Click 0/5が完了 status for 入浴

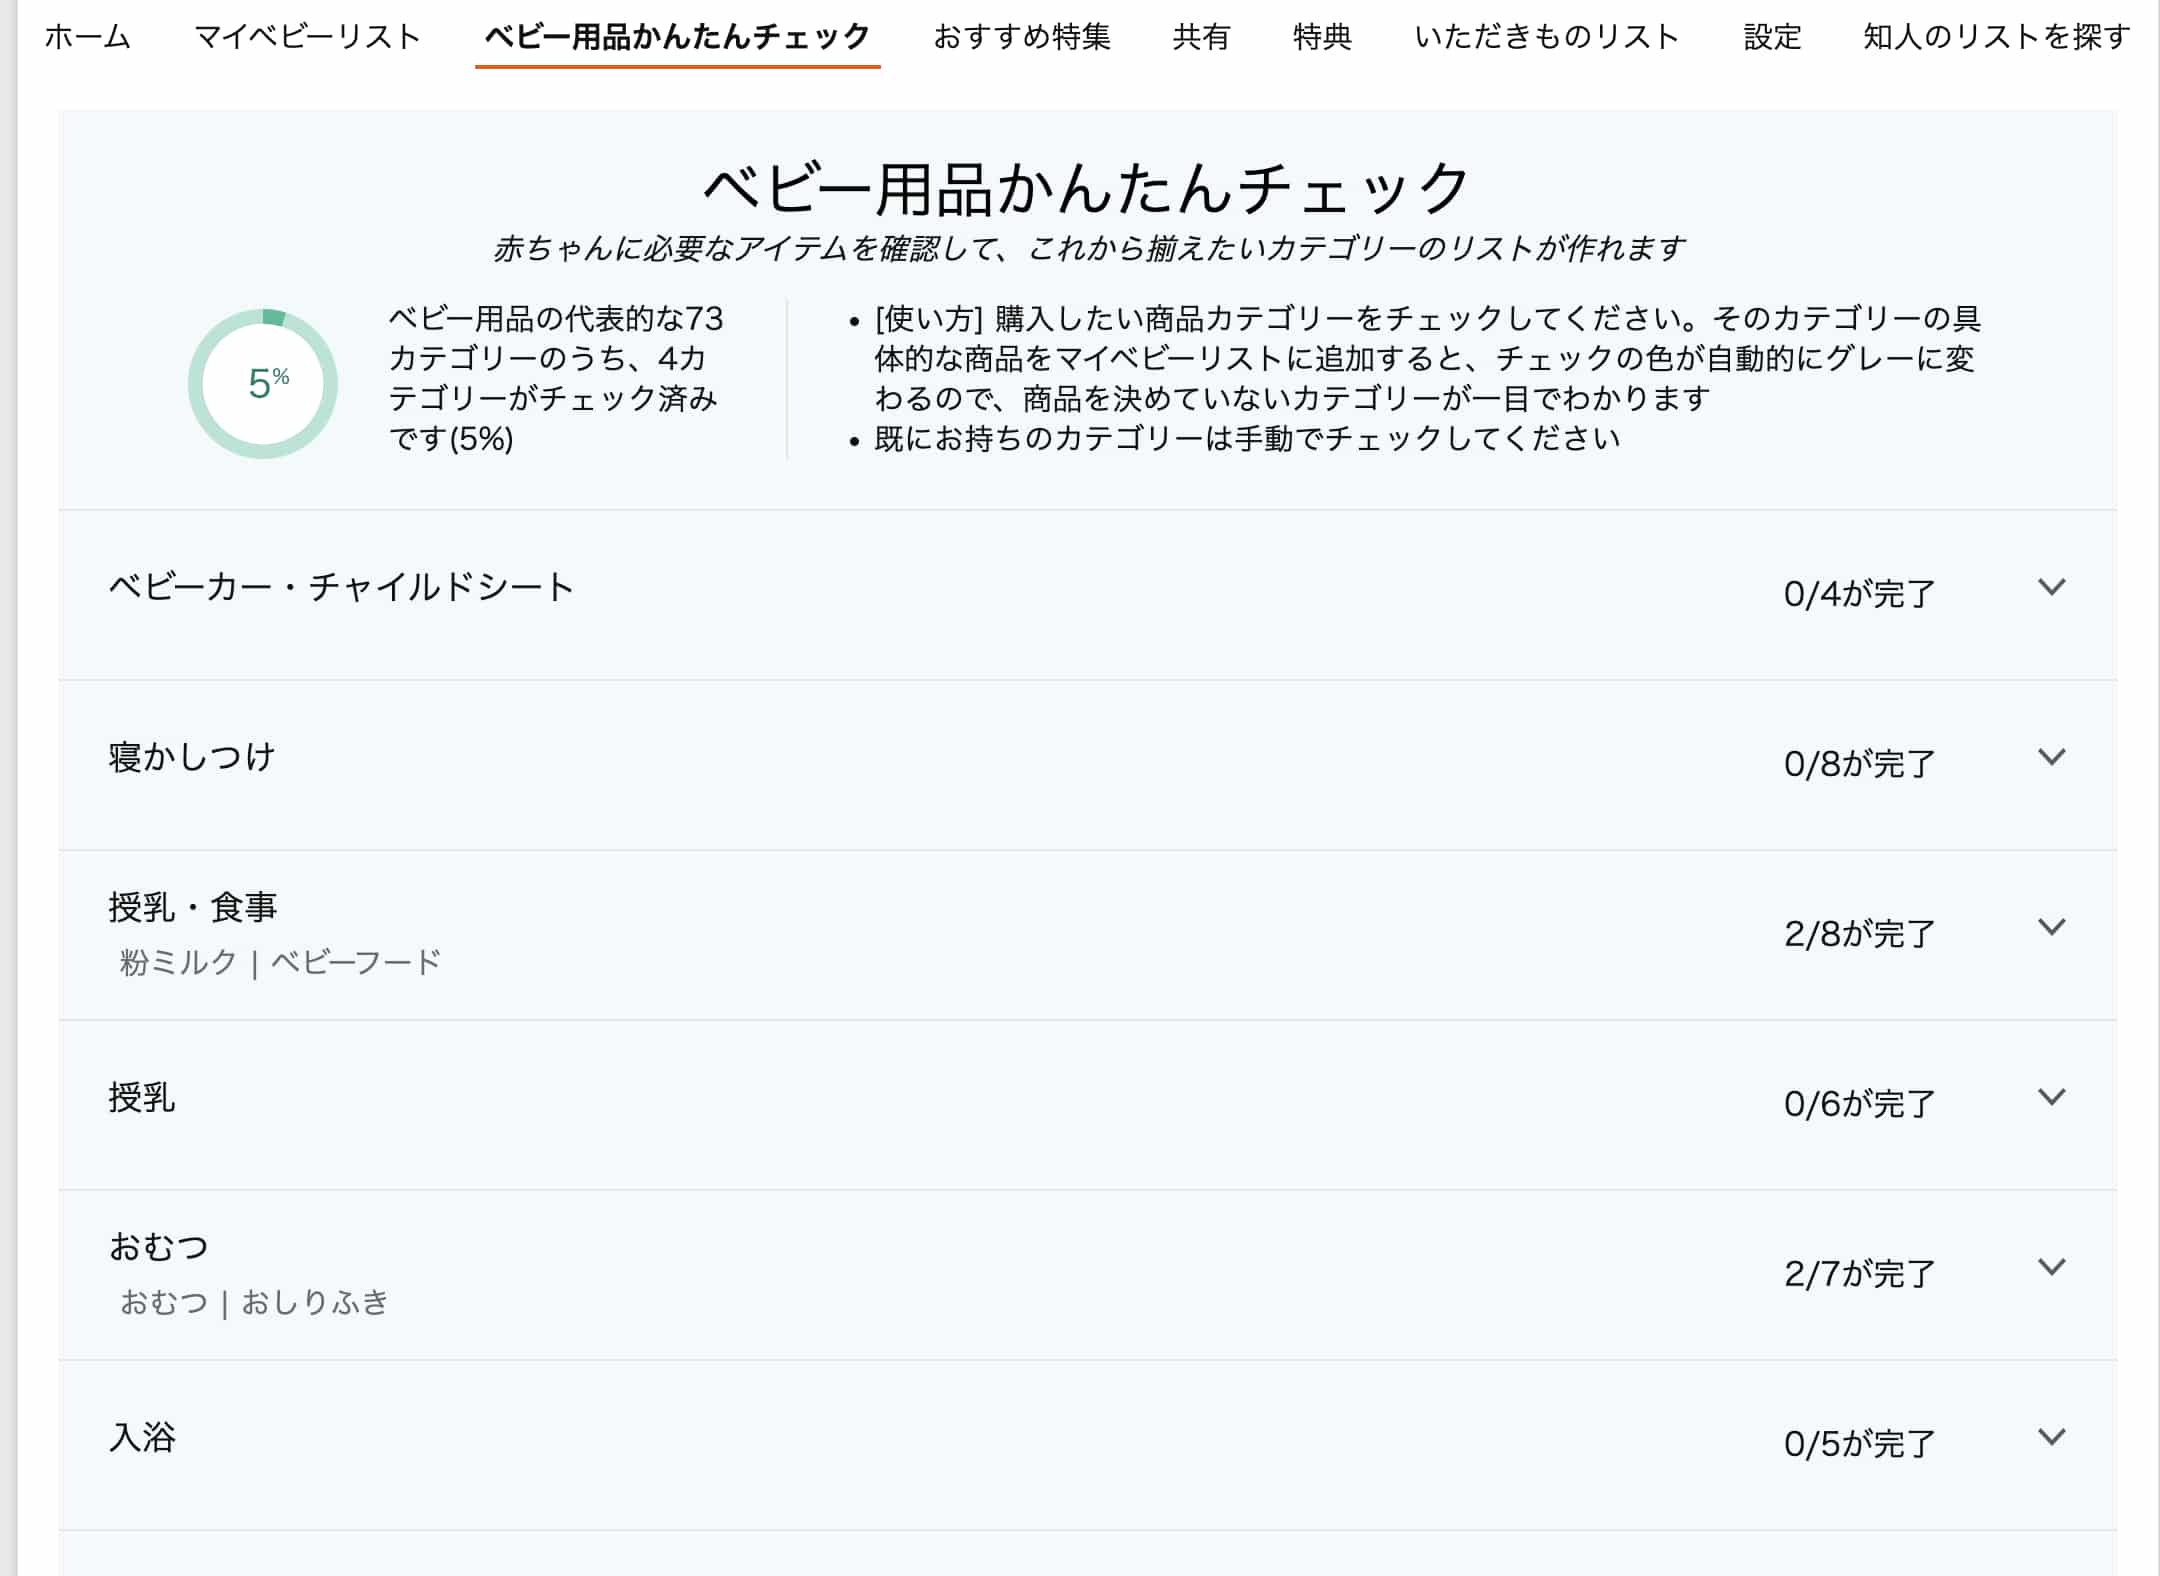tap(1859, 1444)
